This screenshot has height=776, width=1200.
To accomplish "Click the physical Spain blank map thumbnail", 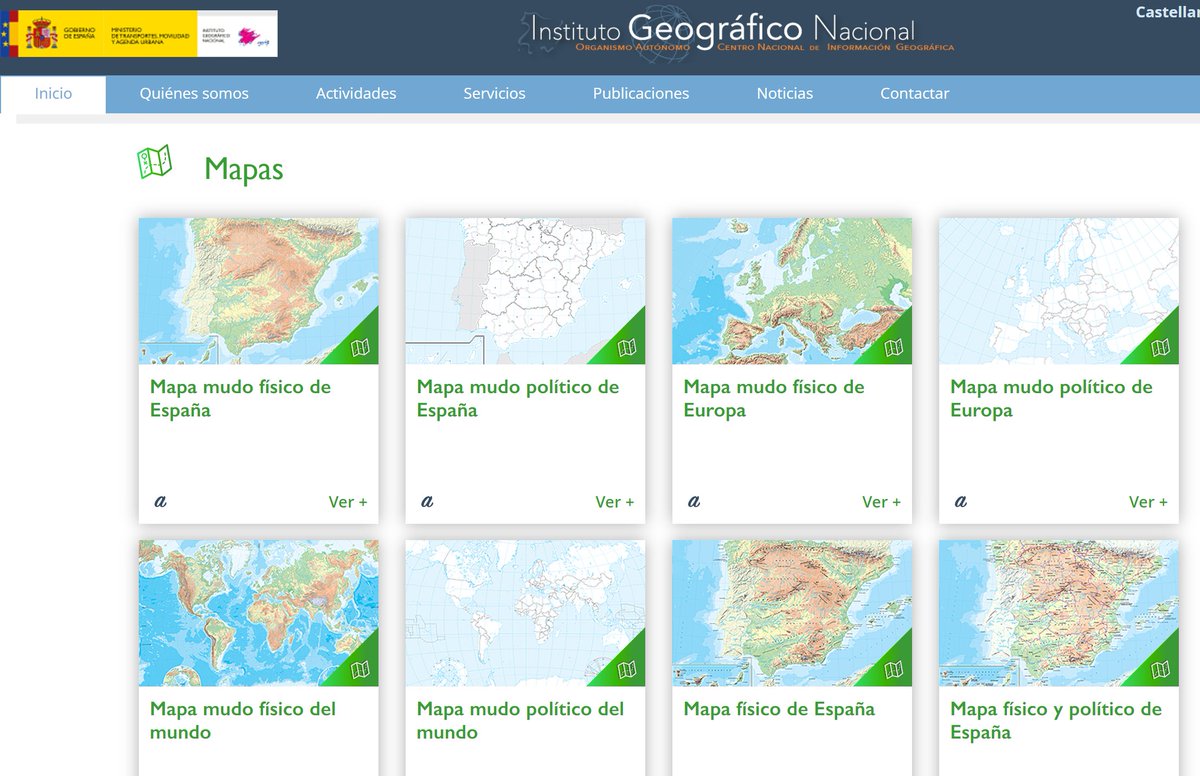I will [x=259, y=291].
